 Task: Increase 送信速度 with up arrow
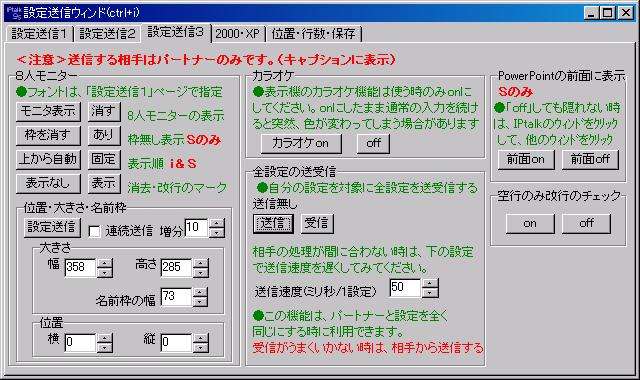point(430,283)
